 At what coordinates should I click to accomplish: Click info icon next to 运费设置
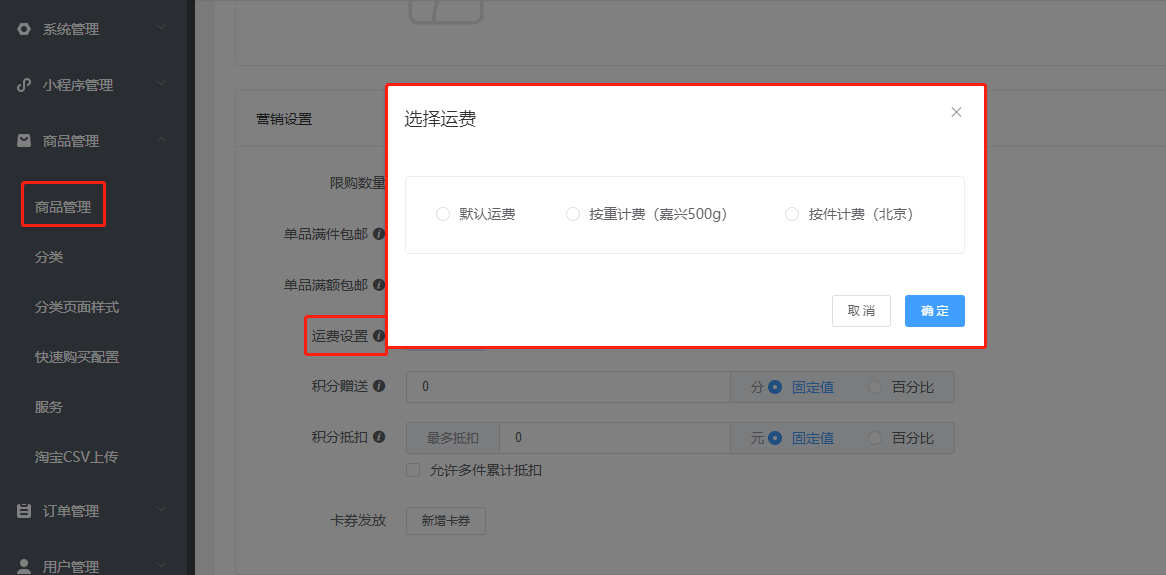[x=379, y=336]
